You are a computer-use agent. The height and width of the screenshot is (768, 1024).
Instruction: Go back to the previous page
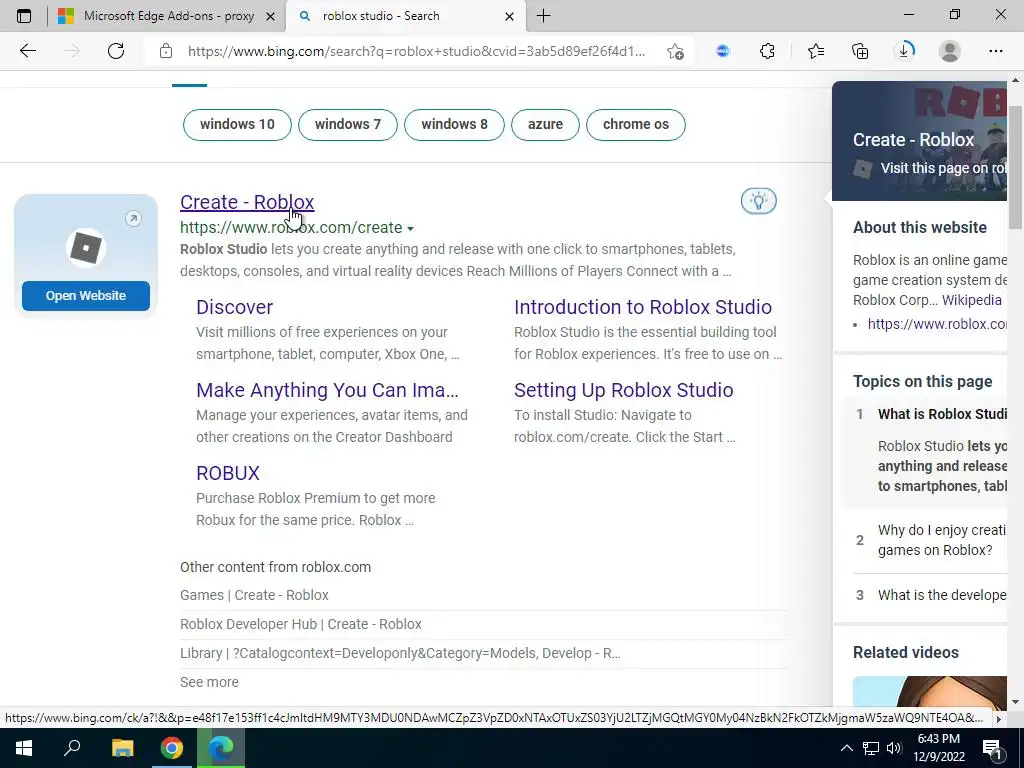pyautogui.click(x=27, y=51)
